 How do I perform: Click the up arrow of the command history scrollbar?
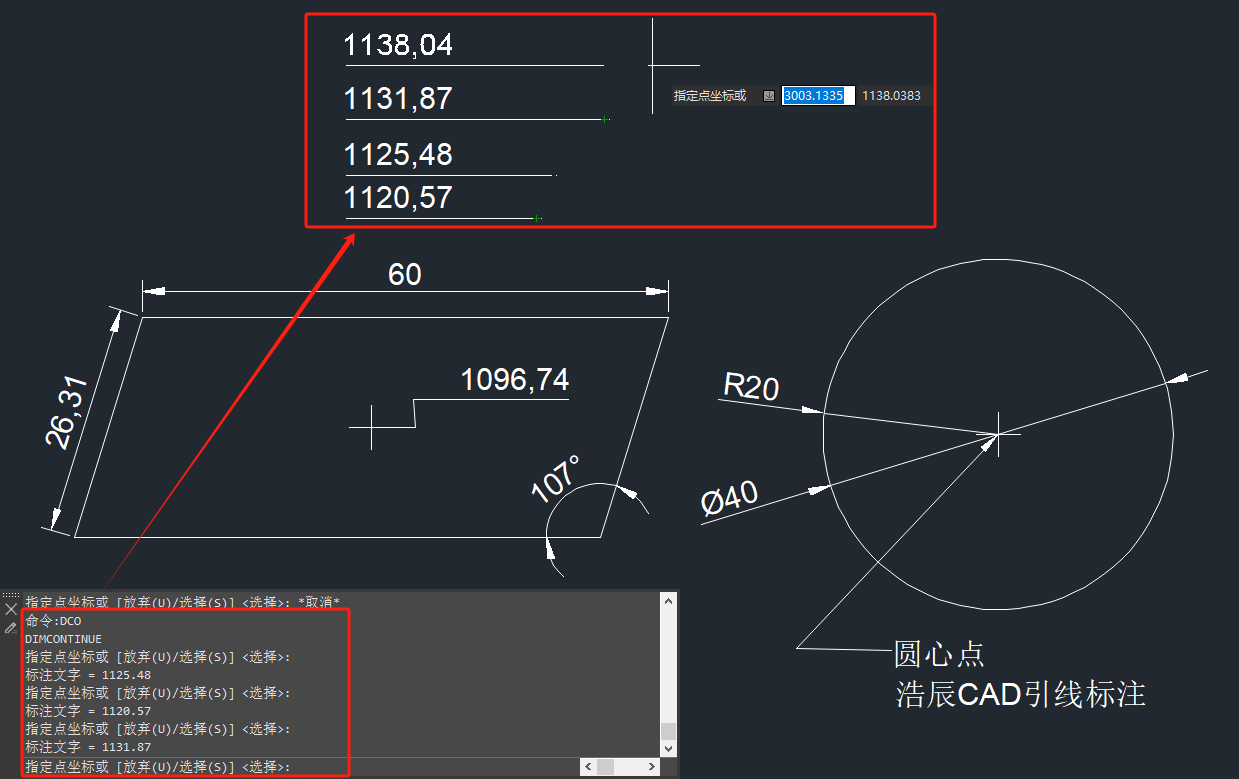(668, 600)
